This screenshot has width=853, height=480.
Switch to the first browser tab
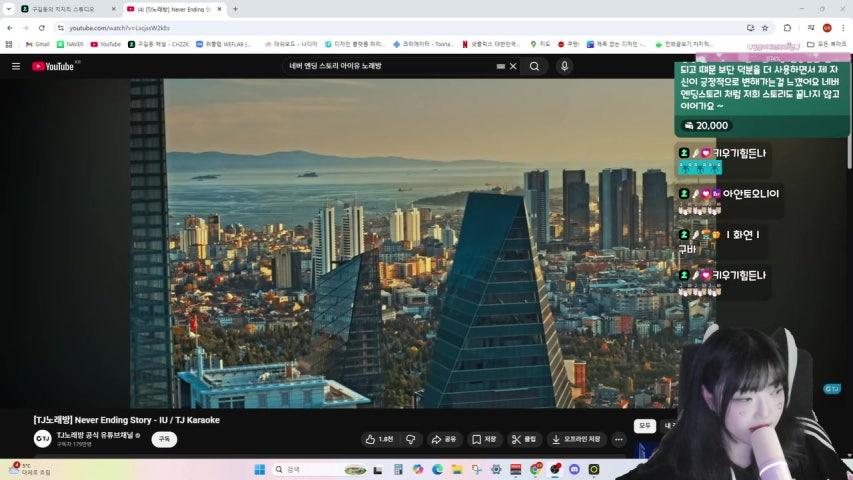pos(66,9)
